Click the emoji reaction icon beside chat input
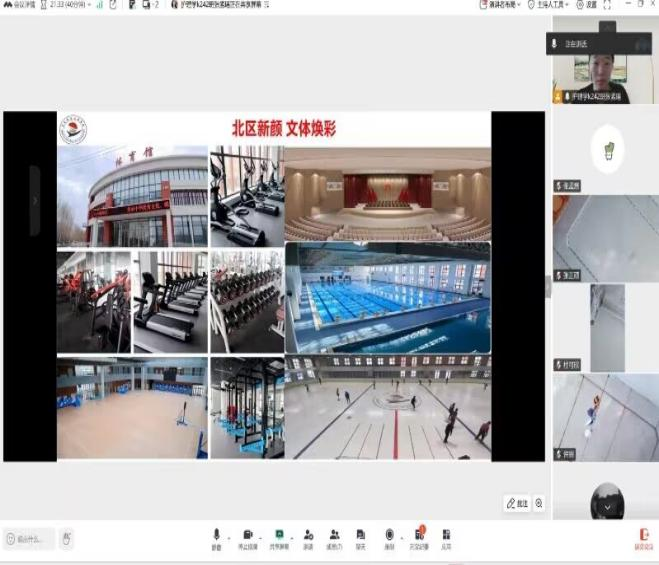The image size is (659, 565). pos(66,538)
